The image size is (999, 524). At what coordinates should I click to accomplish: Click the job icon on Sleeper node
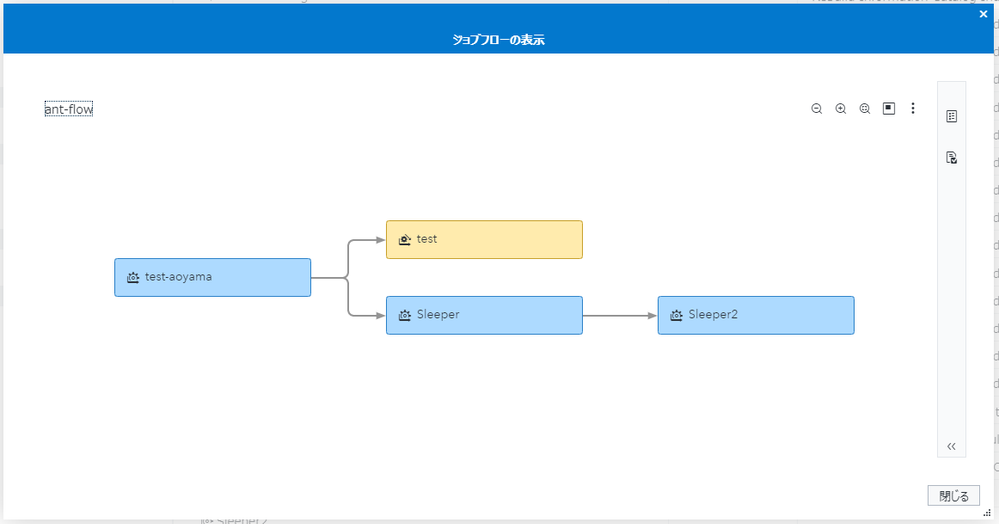click(x=405, y=315)
